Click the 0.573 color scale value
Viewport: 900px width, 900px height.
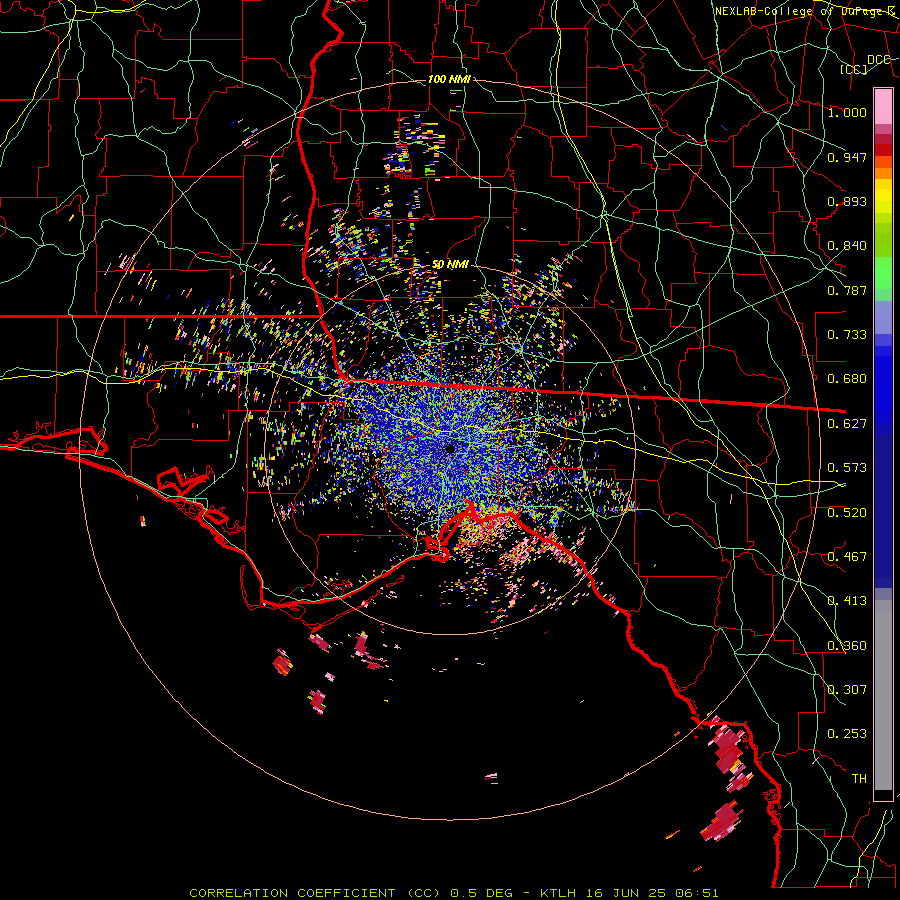point(847,468)
